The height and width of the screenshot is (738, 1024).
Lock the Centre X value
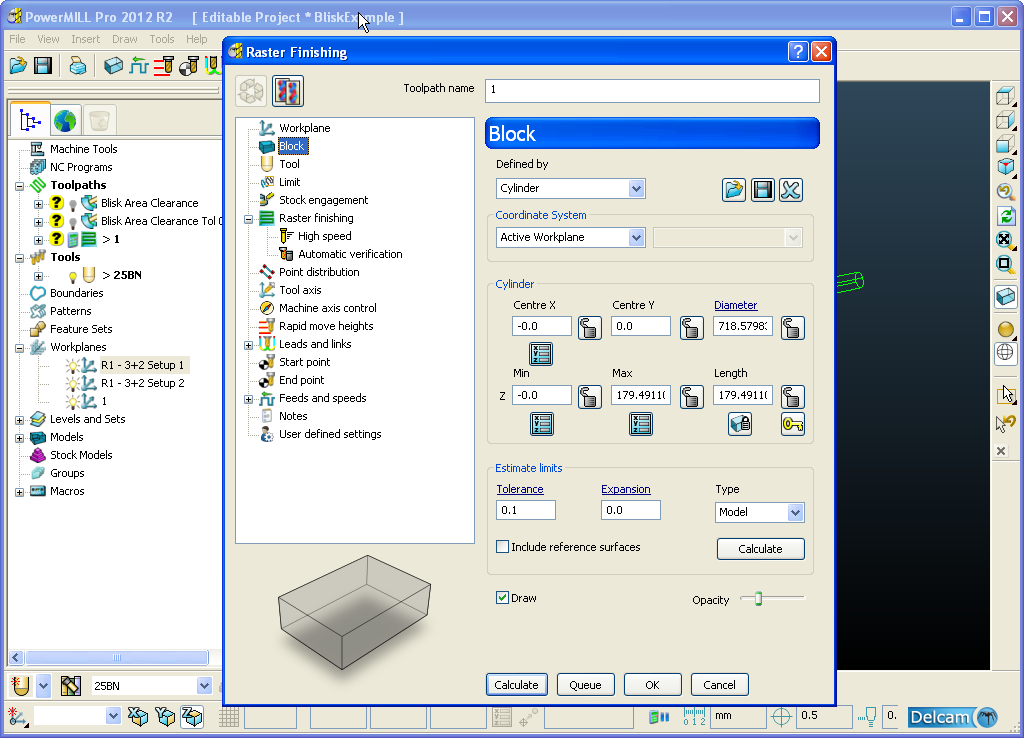tap(590, 328)
